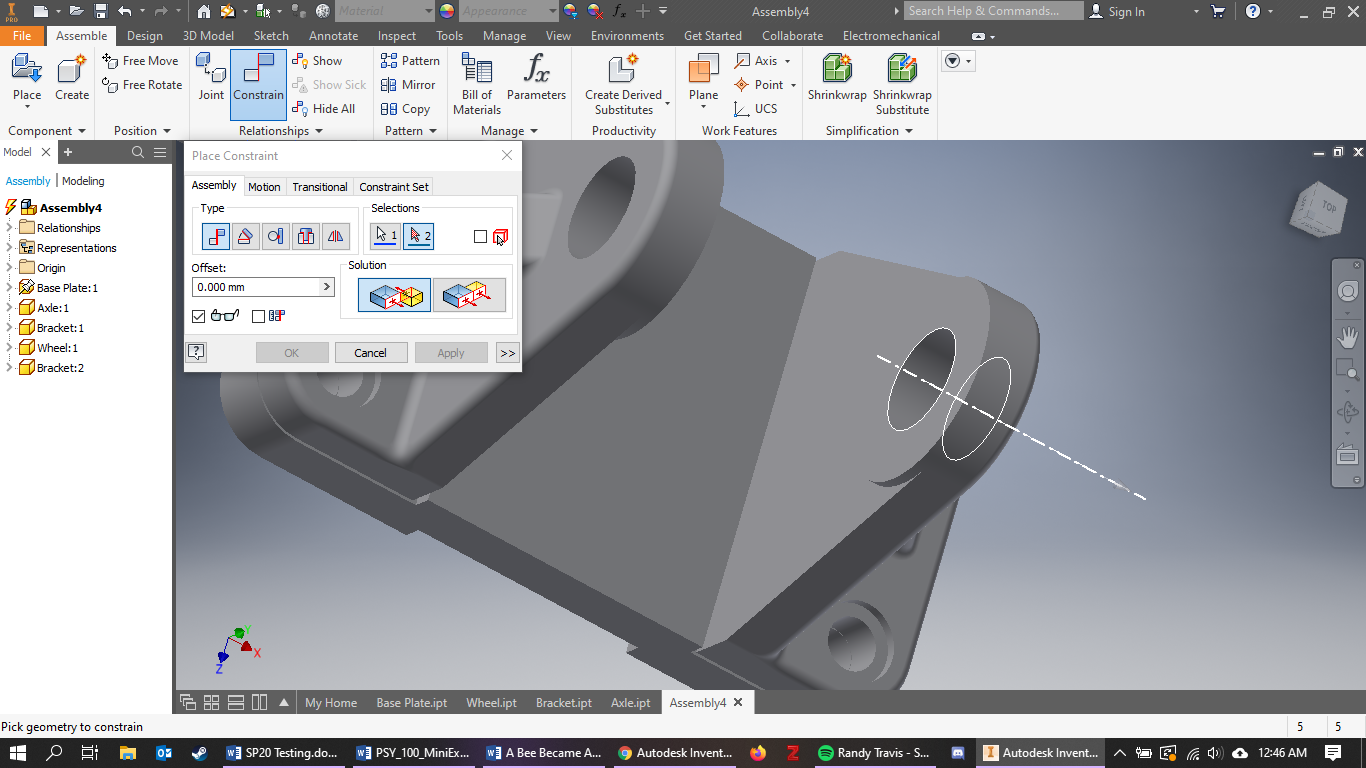Click the Mirror tool

tap(408, 85)
